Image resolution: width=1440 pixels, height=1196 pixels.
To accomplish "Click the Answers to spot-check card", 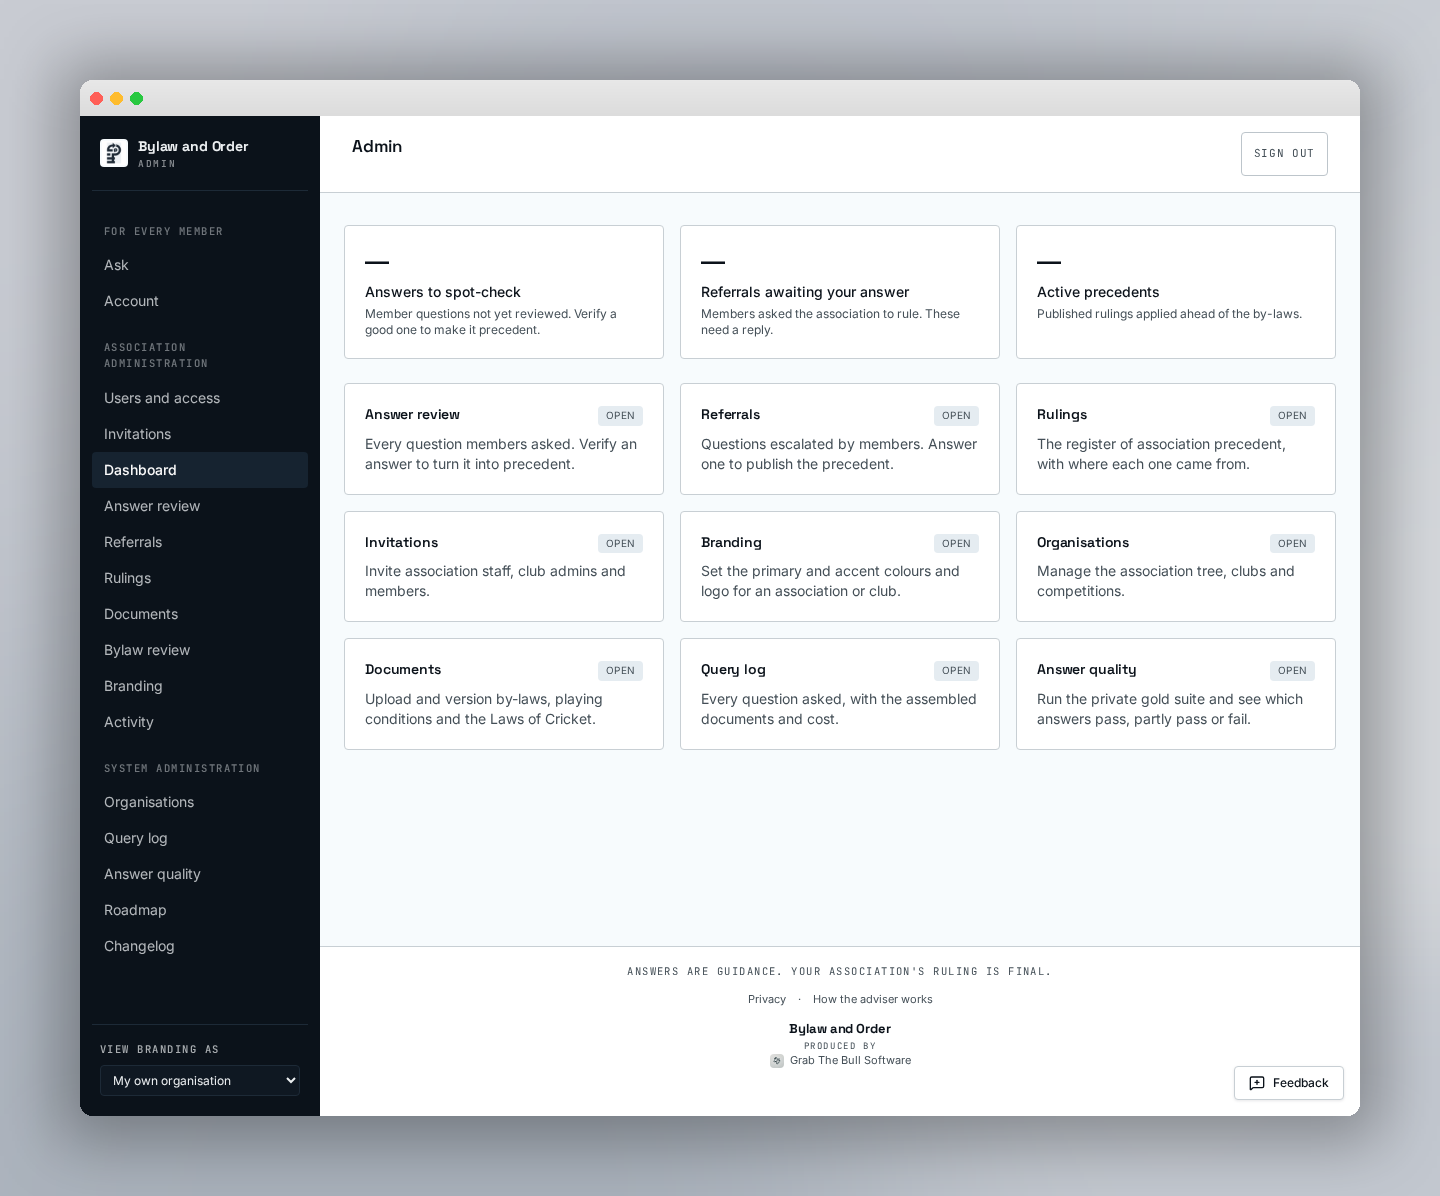I will tap(504, 292).
